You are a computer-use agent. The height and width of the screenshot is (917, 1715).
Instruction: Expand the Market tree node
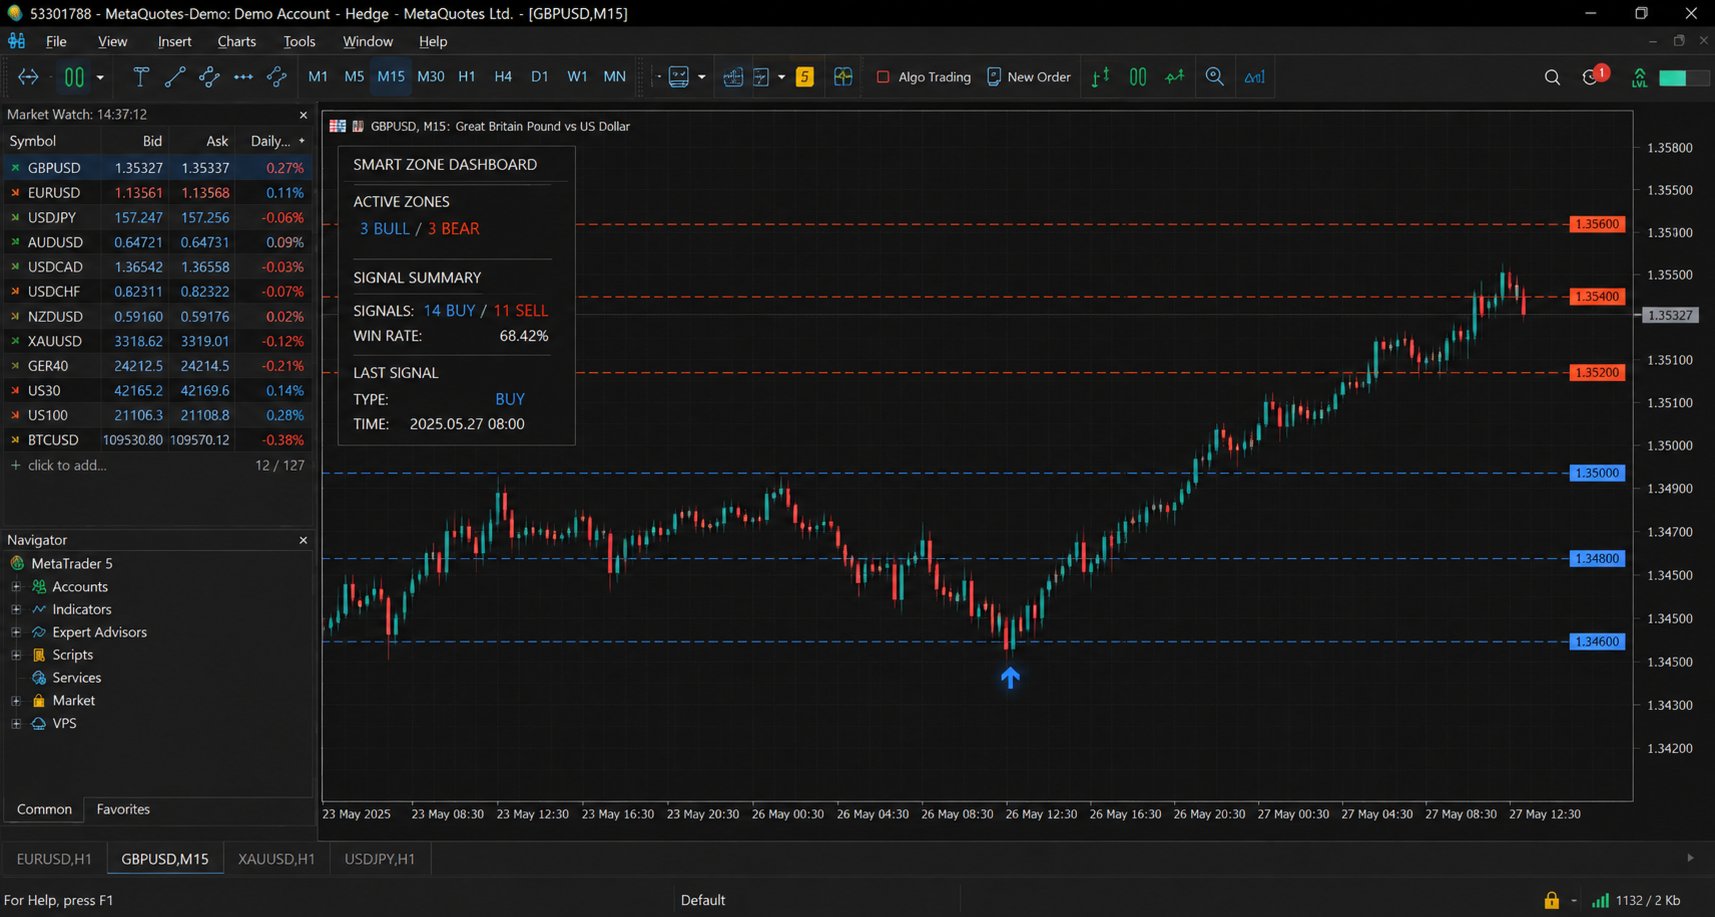click(x=16, y=701)
